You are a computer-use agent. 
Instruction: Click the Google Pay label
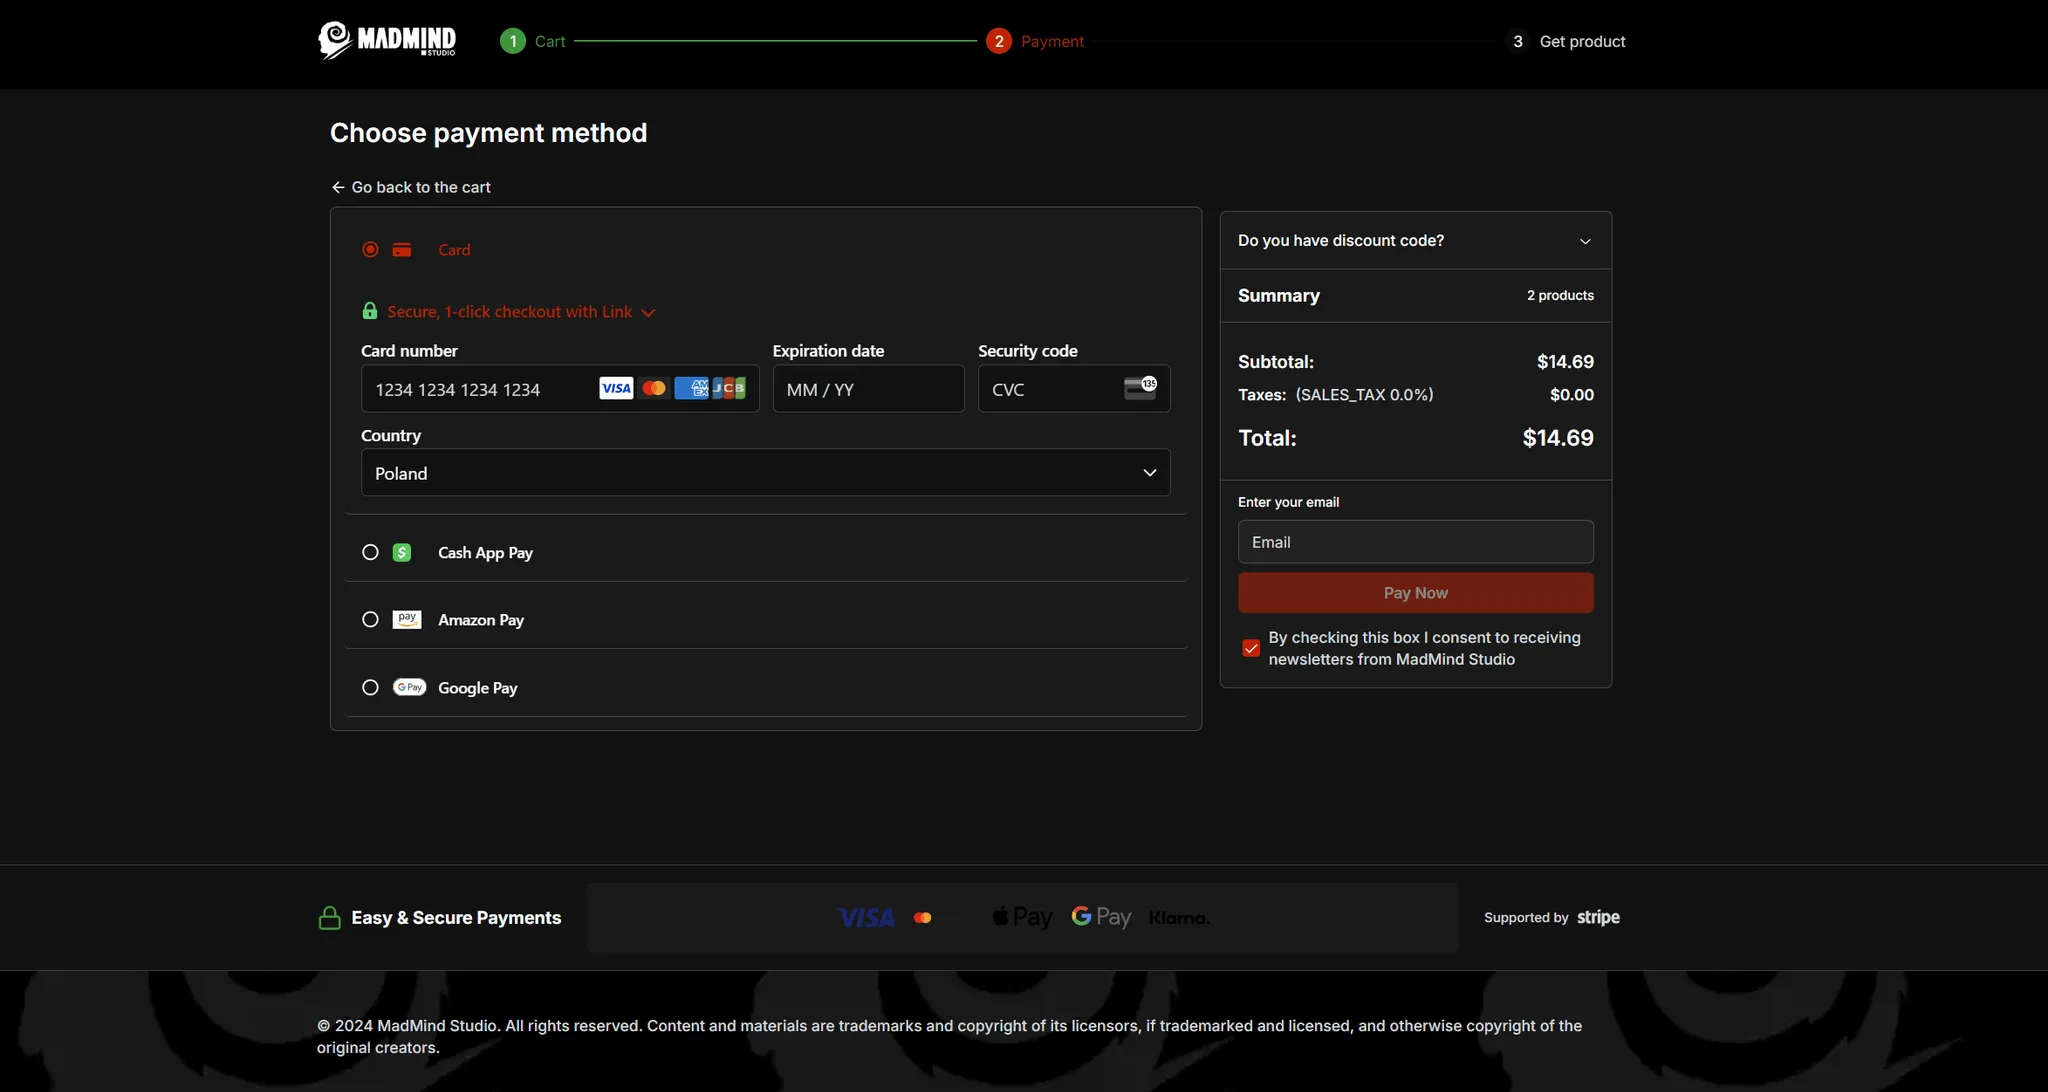tap(478, 688)
